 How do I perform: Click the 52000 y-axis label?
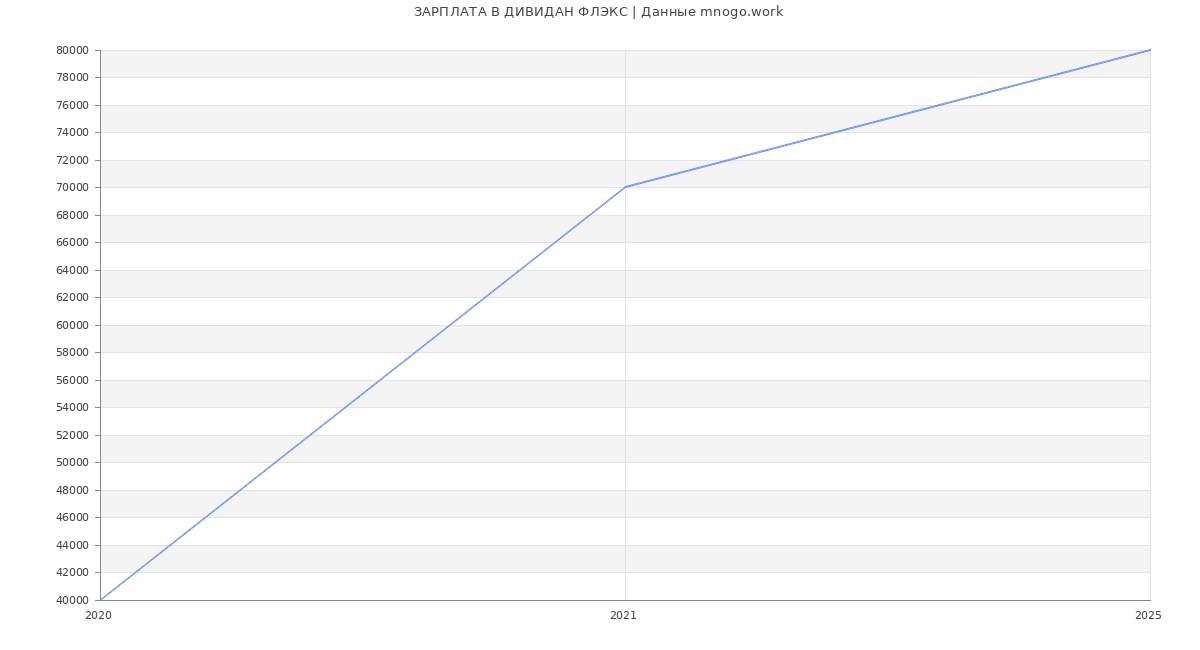point(72,435)
